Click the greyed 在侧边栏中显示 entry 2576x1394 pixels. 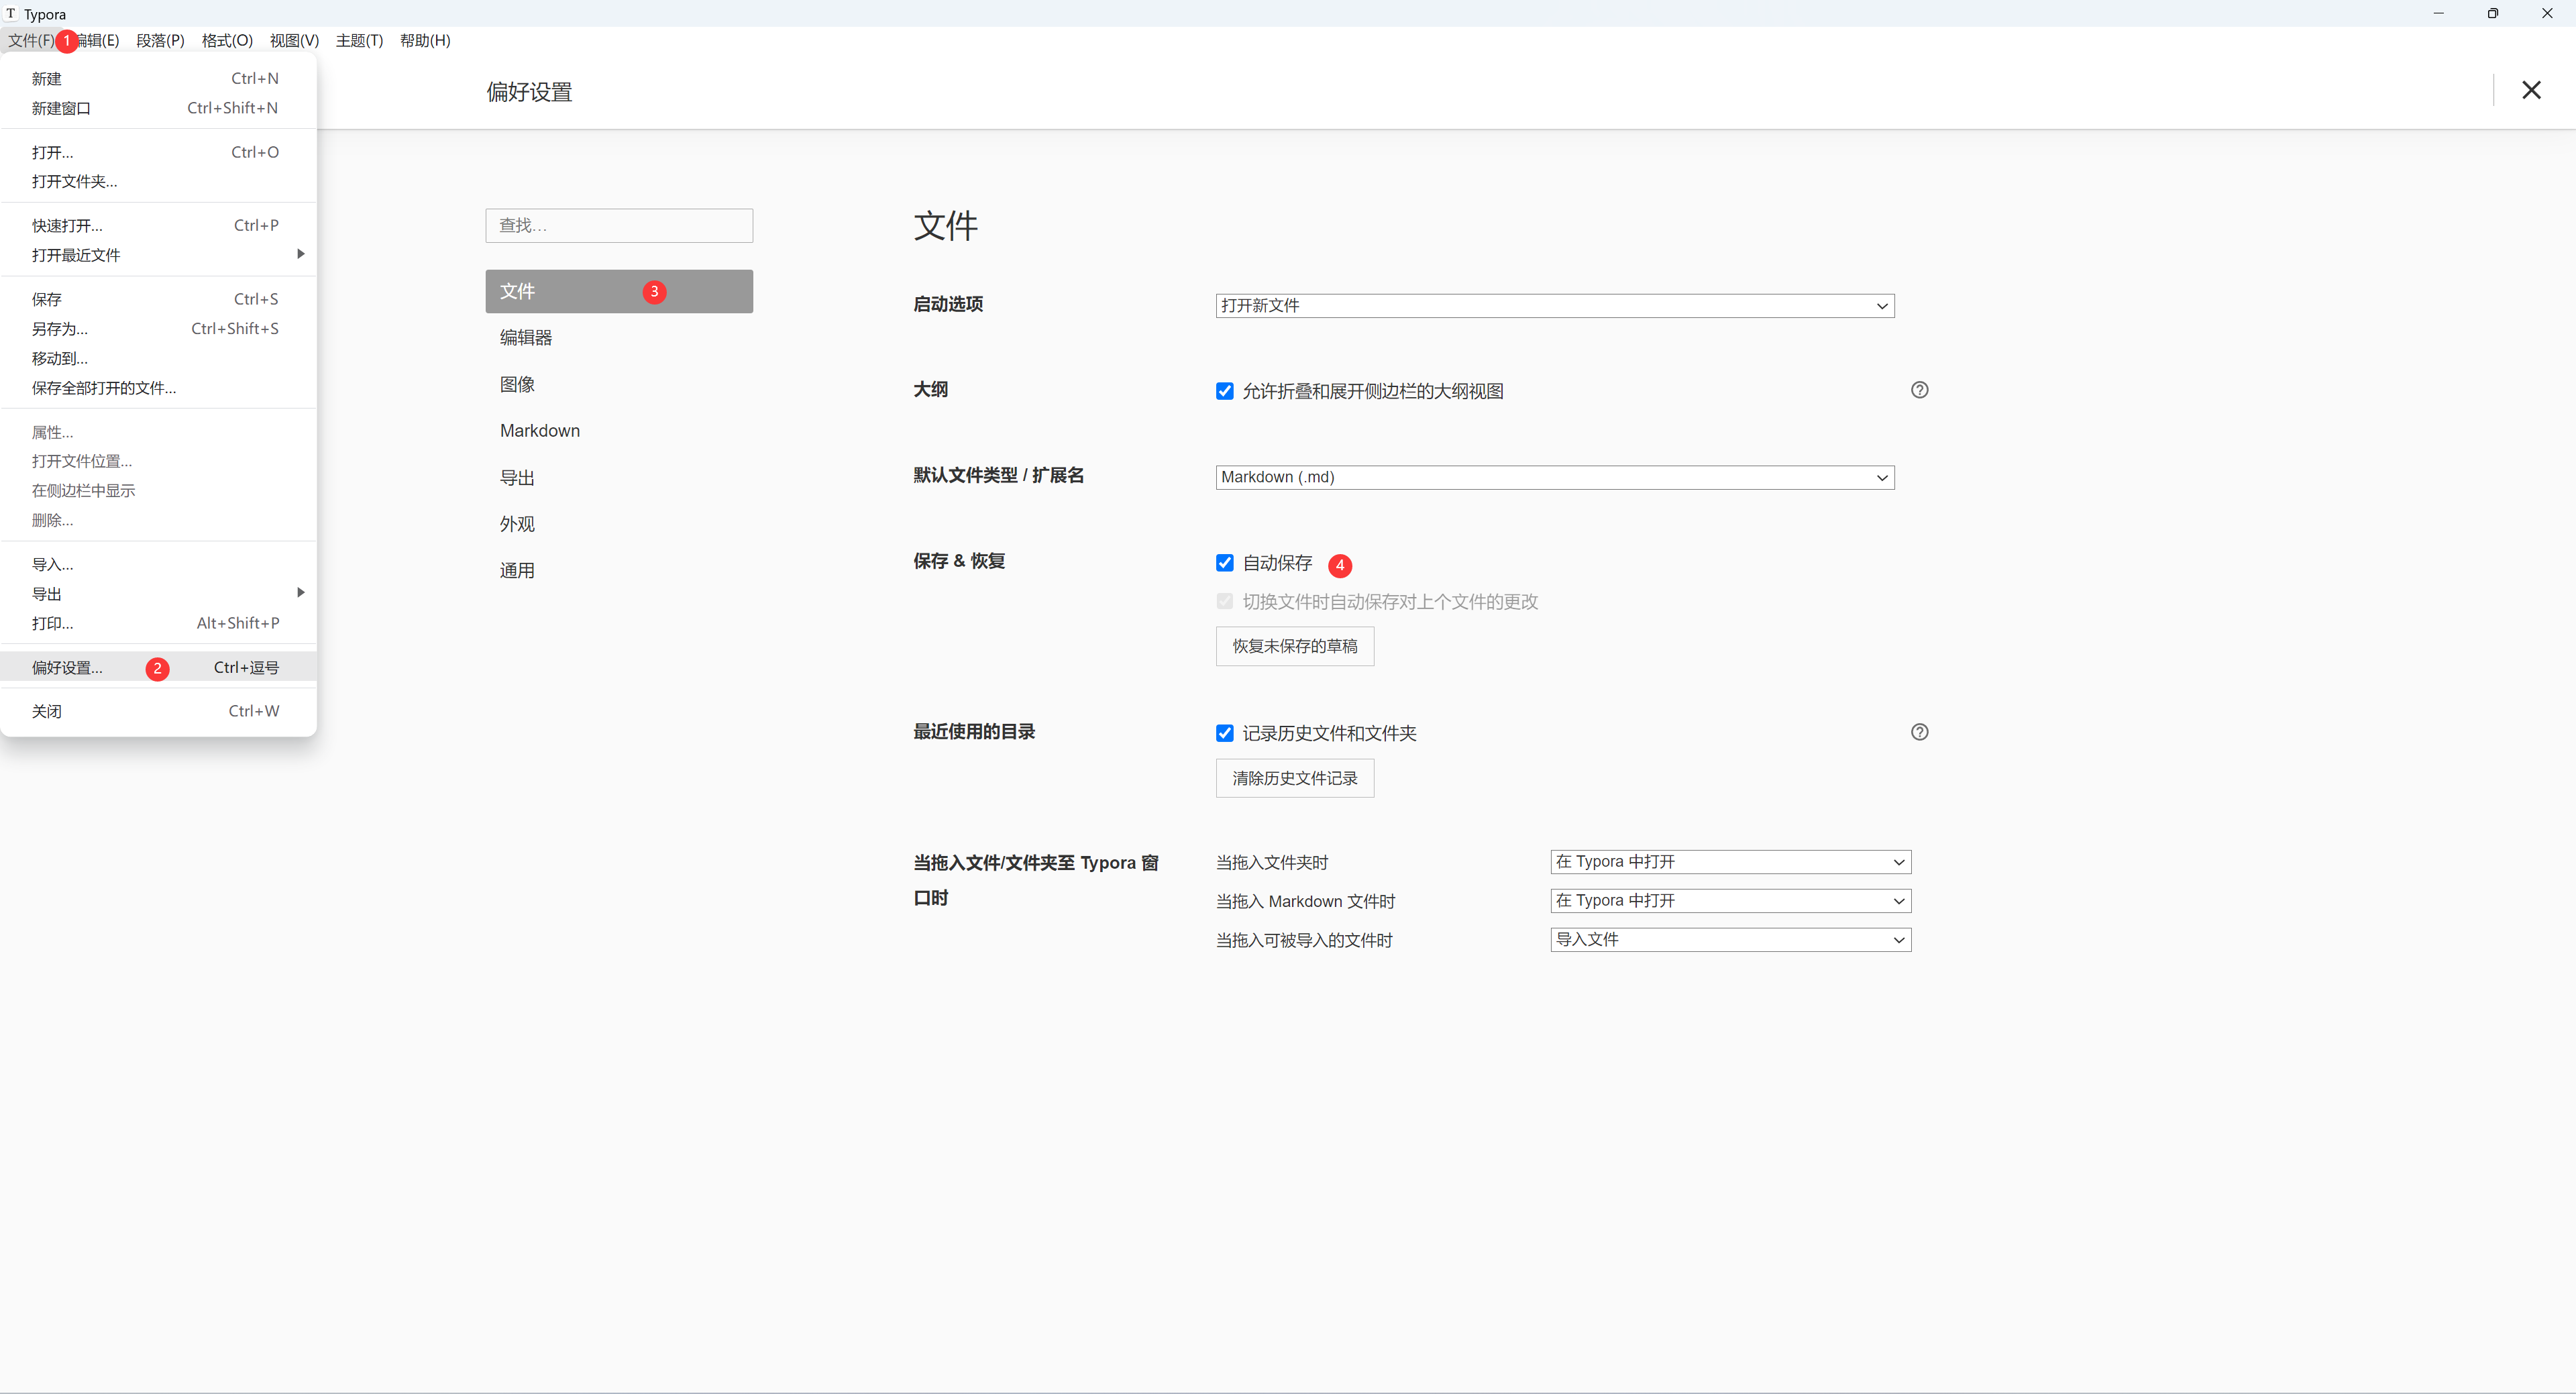[158, 490]
